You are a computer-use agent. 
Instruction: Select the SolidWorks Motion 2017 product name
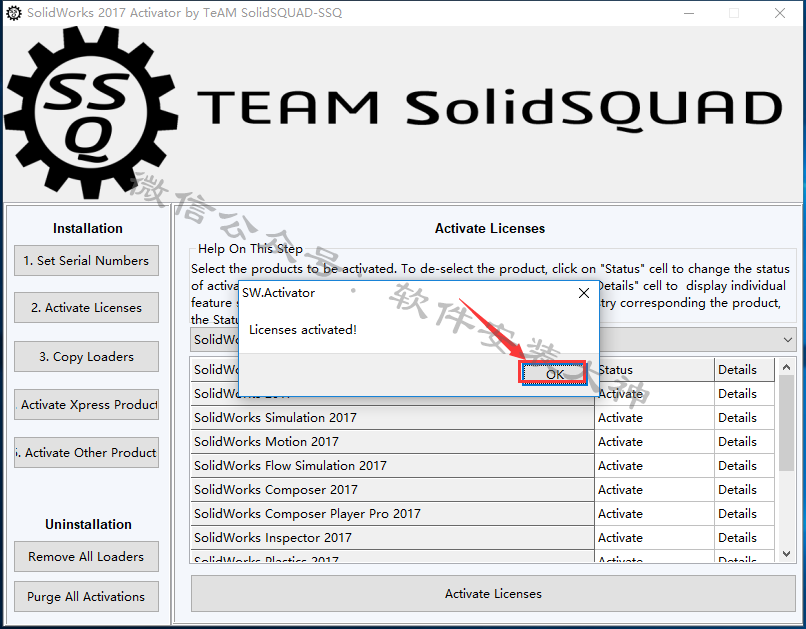(393, 442)
